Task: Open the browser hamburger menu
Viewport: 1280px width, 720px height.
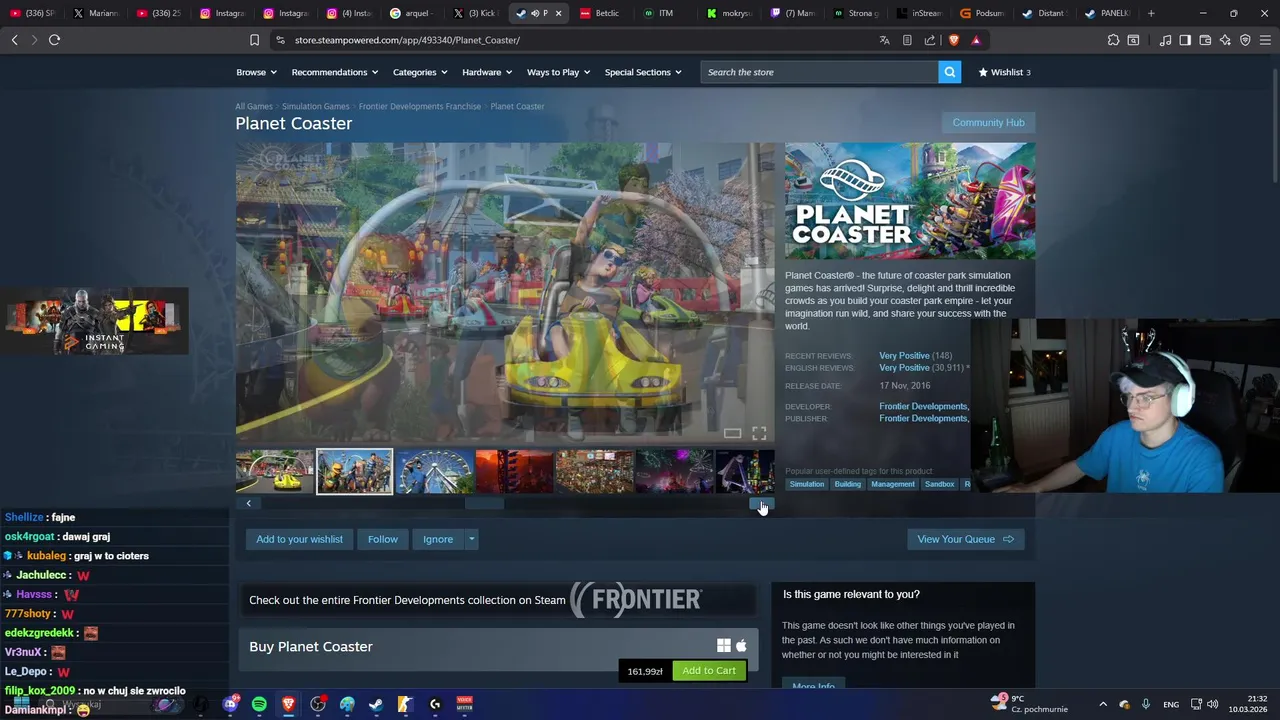Action: click(1265, 40)
